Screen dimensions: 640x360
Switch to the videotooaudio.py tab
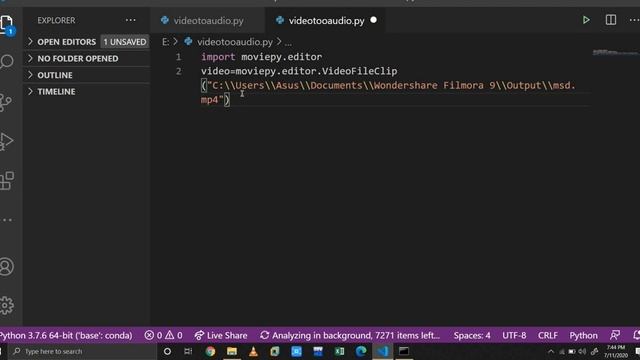click(325, 20)
